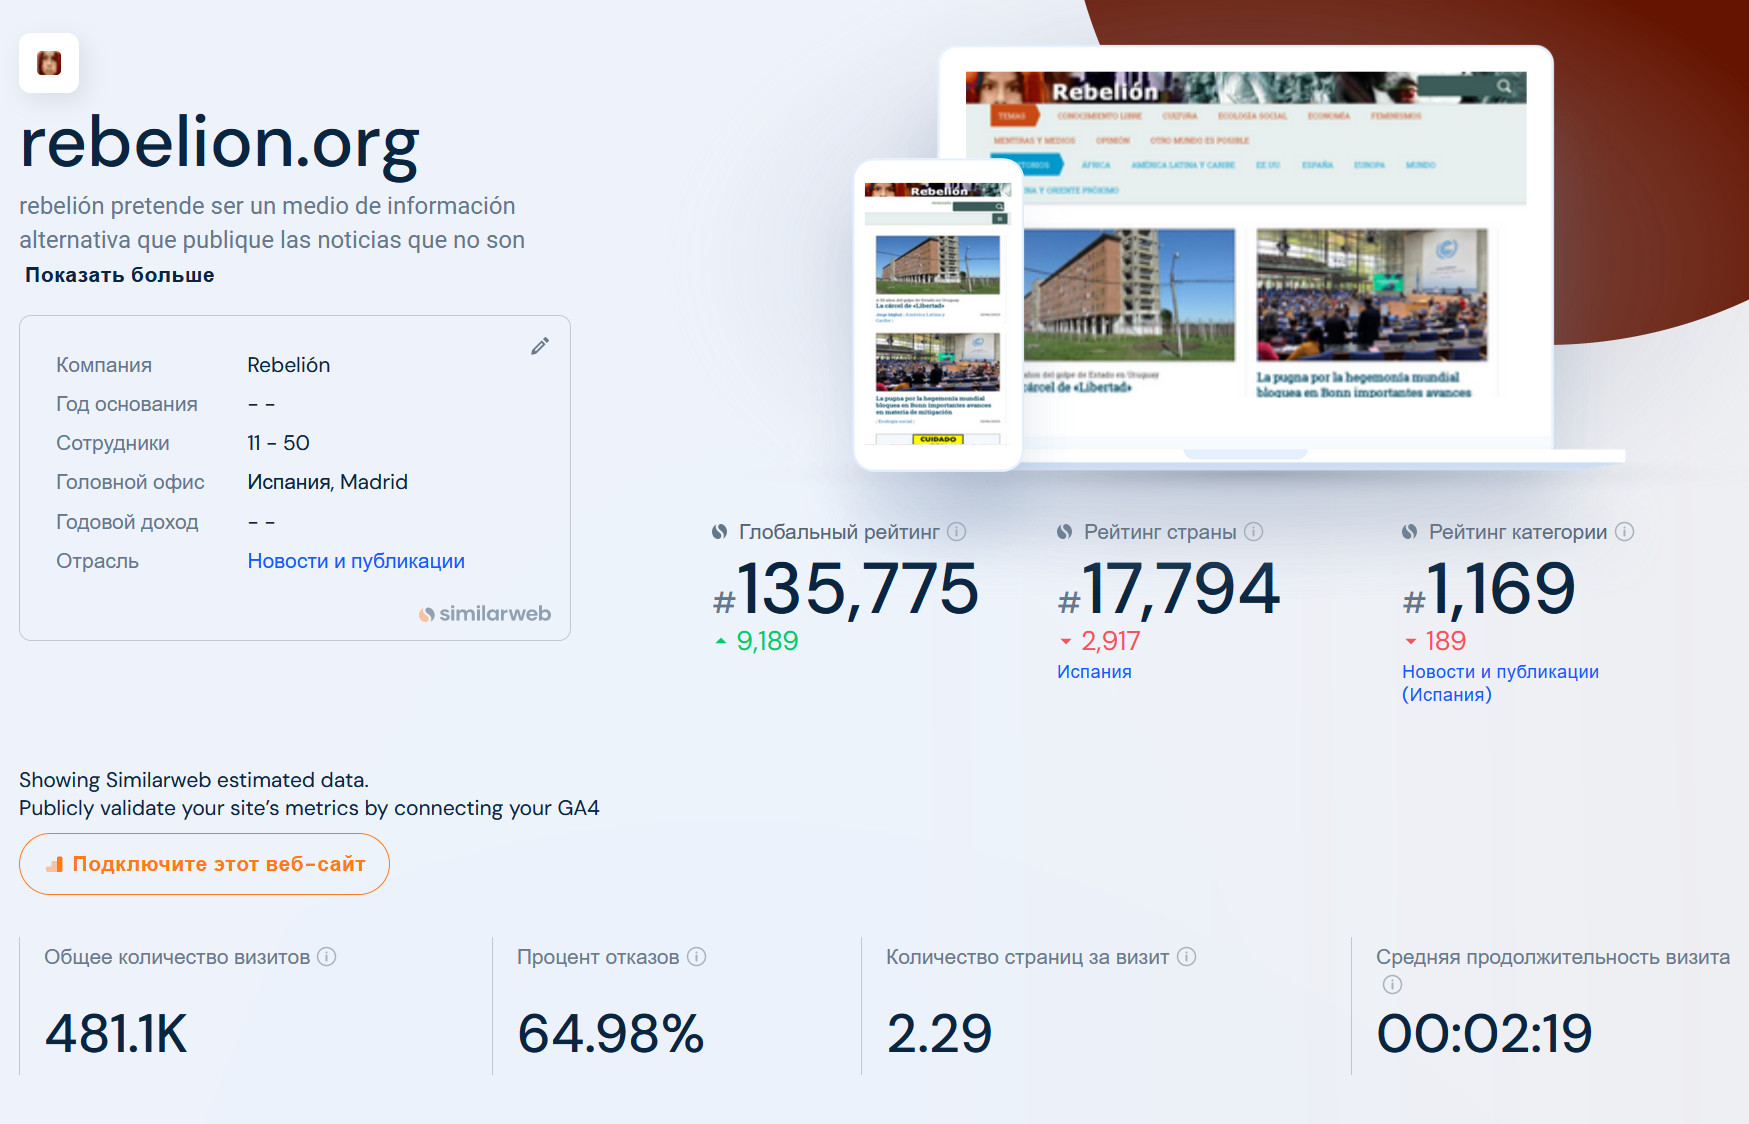Open info icon next to Рейтинг страны

tap(1254, 532)
